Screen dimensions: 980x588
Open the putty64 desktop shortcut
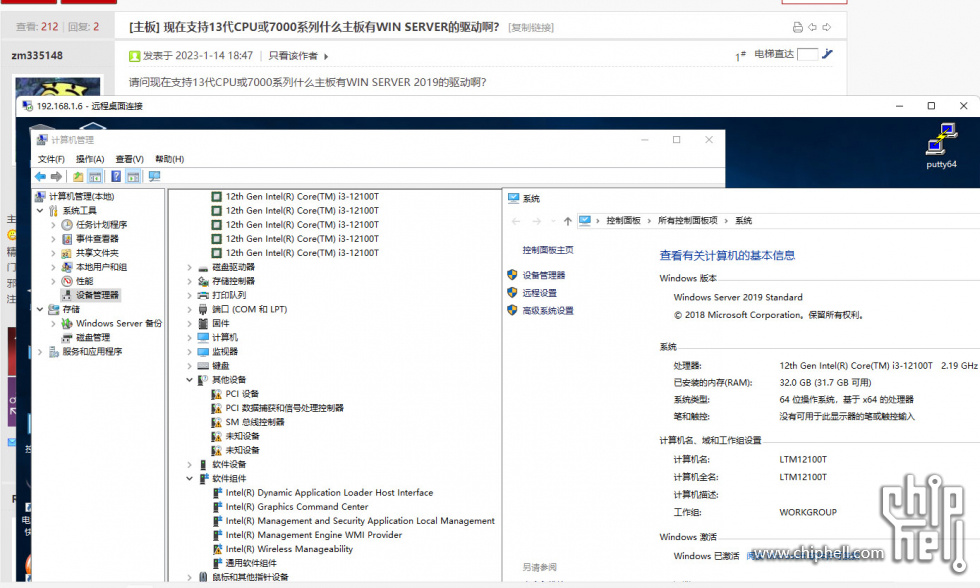[941, 146]
